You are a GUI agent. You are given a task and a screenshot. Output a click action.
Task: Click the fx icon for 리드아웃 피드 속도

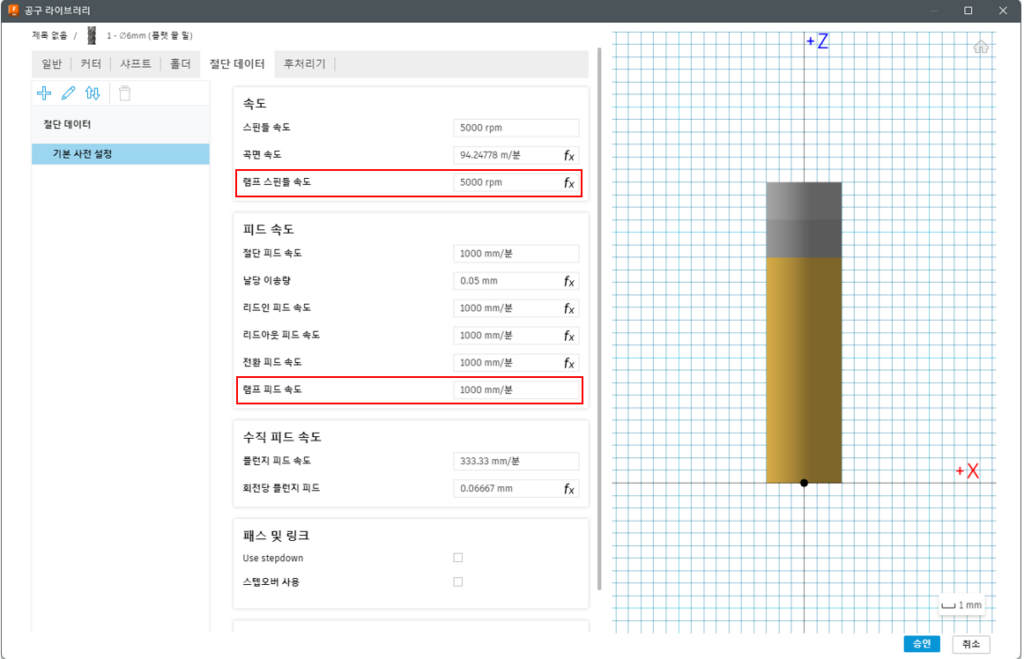(x=569, y=336)
